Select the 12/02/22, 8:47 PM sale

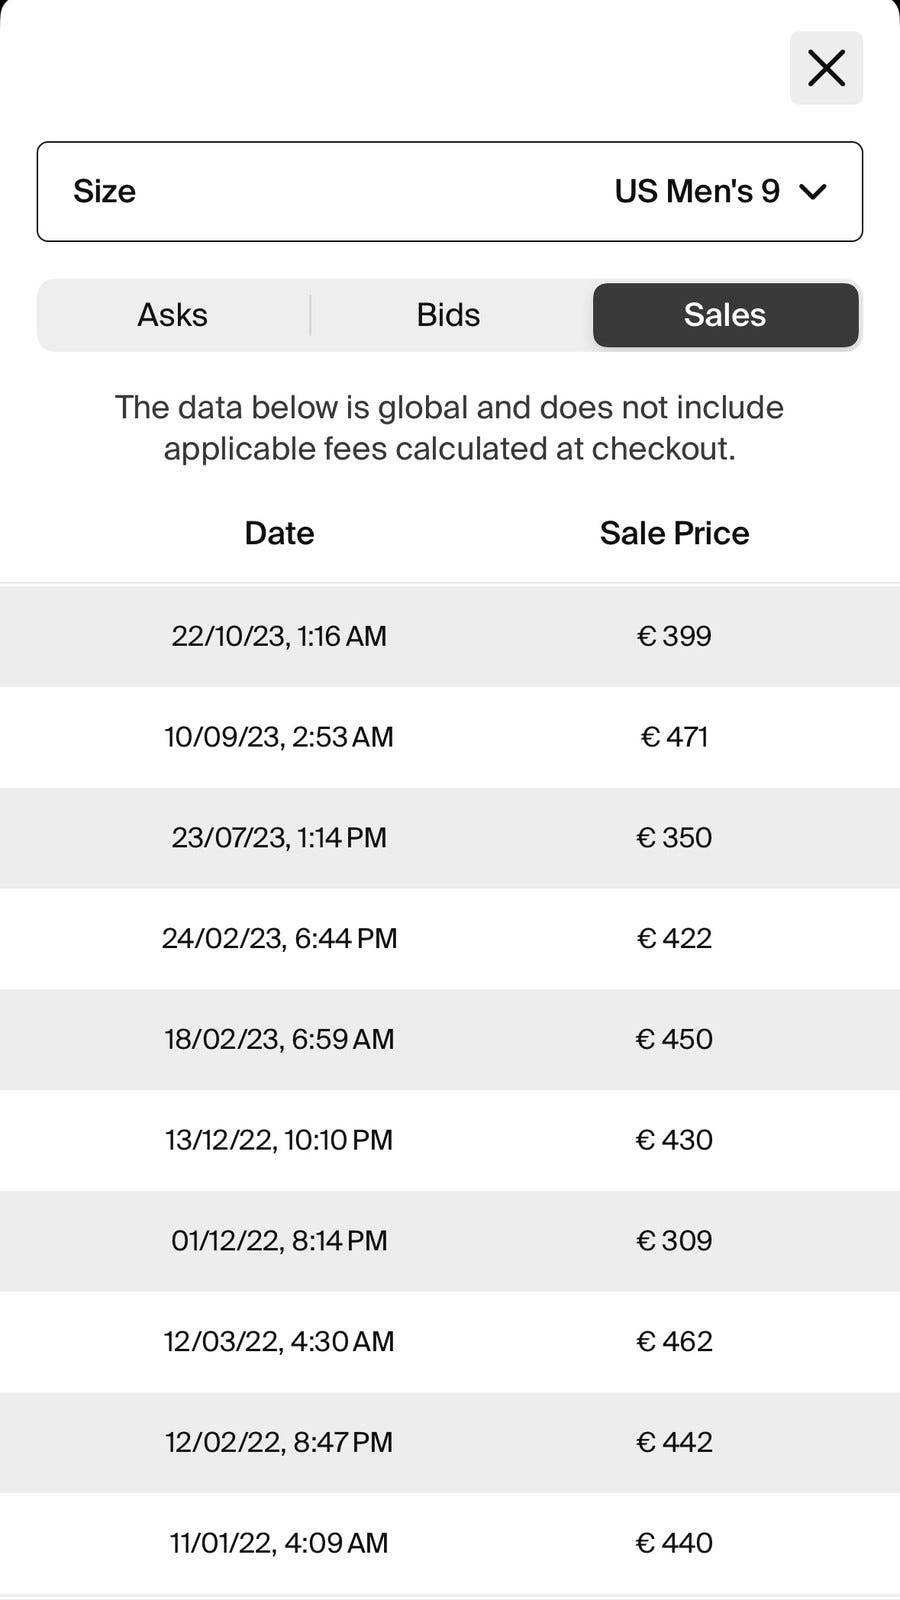[279, 1442]
